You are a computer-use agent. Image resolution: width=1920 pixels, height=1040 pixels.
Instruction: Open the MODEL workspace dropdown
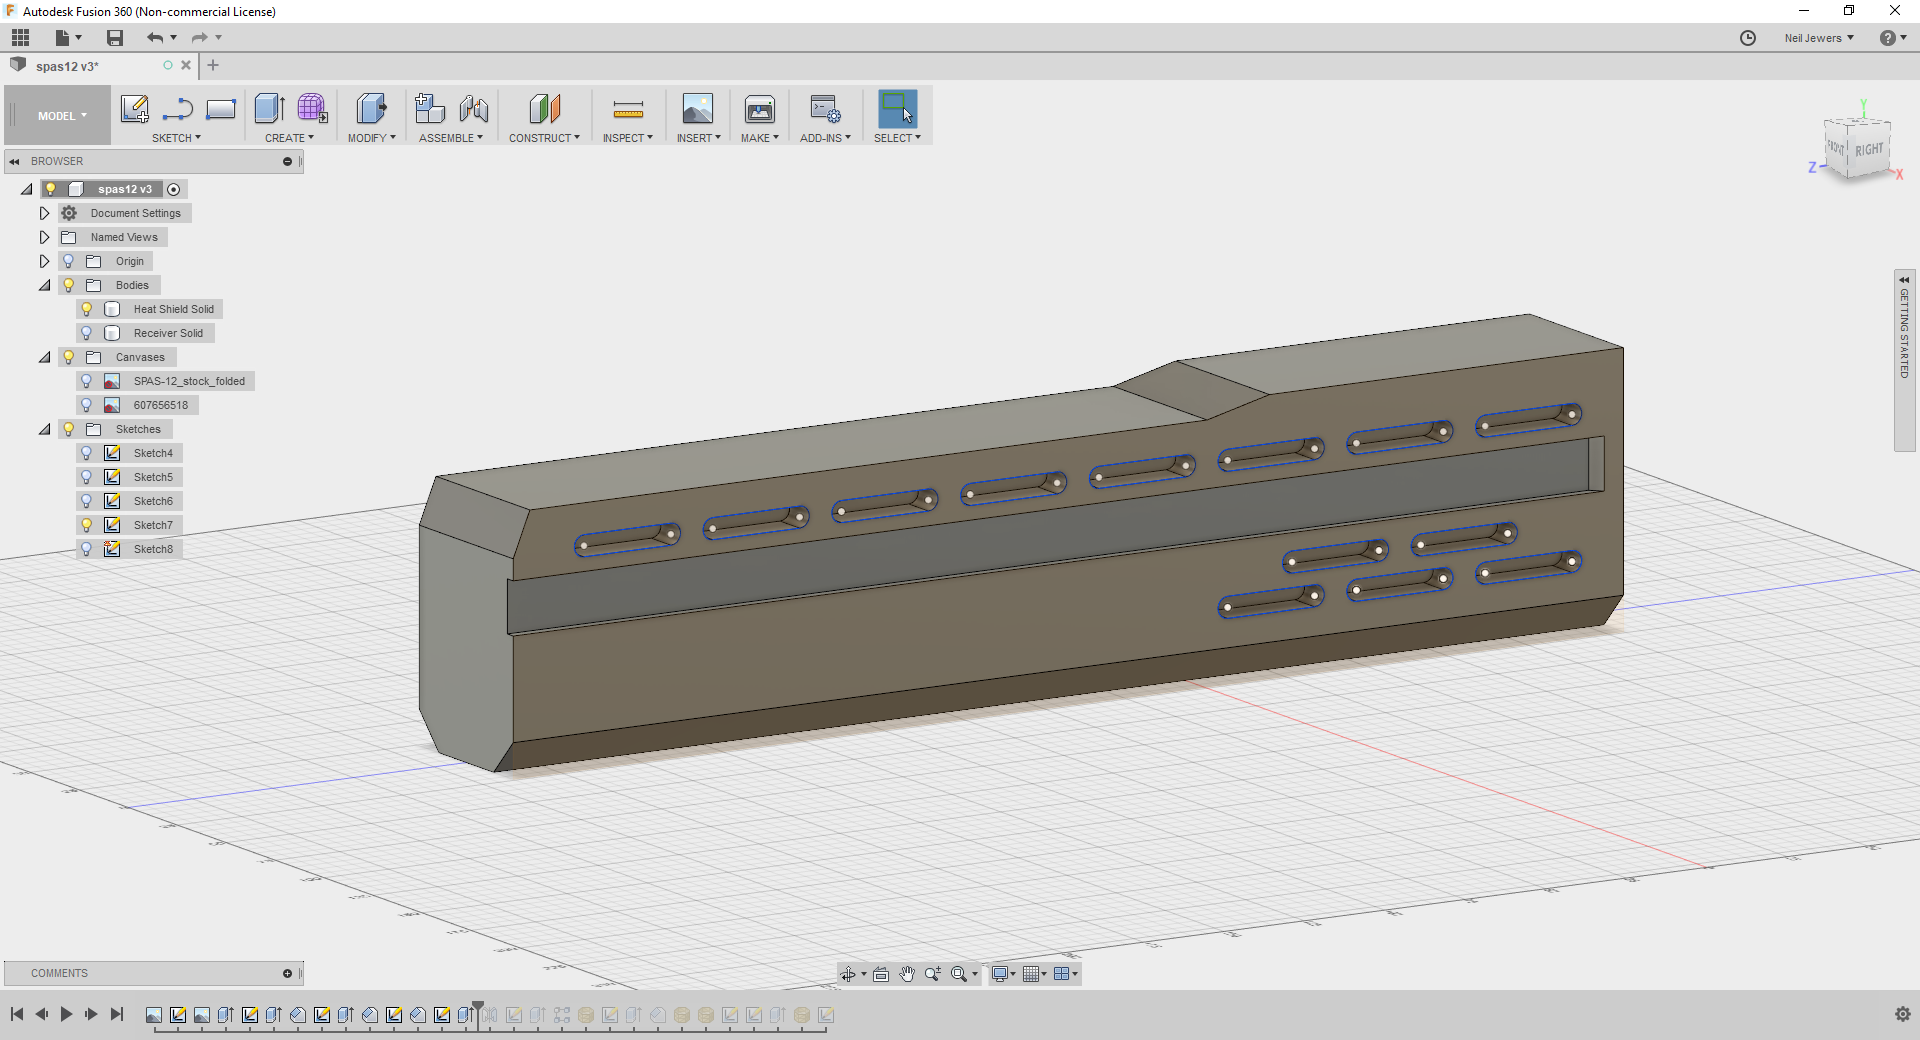click(x=62, y=116)
